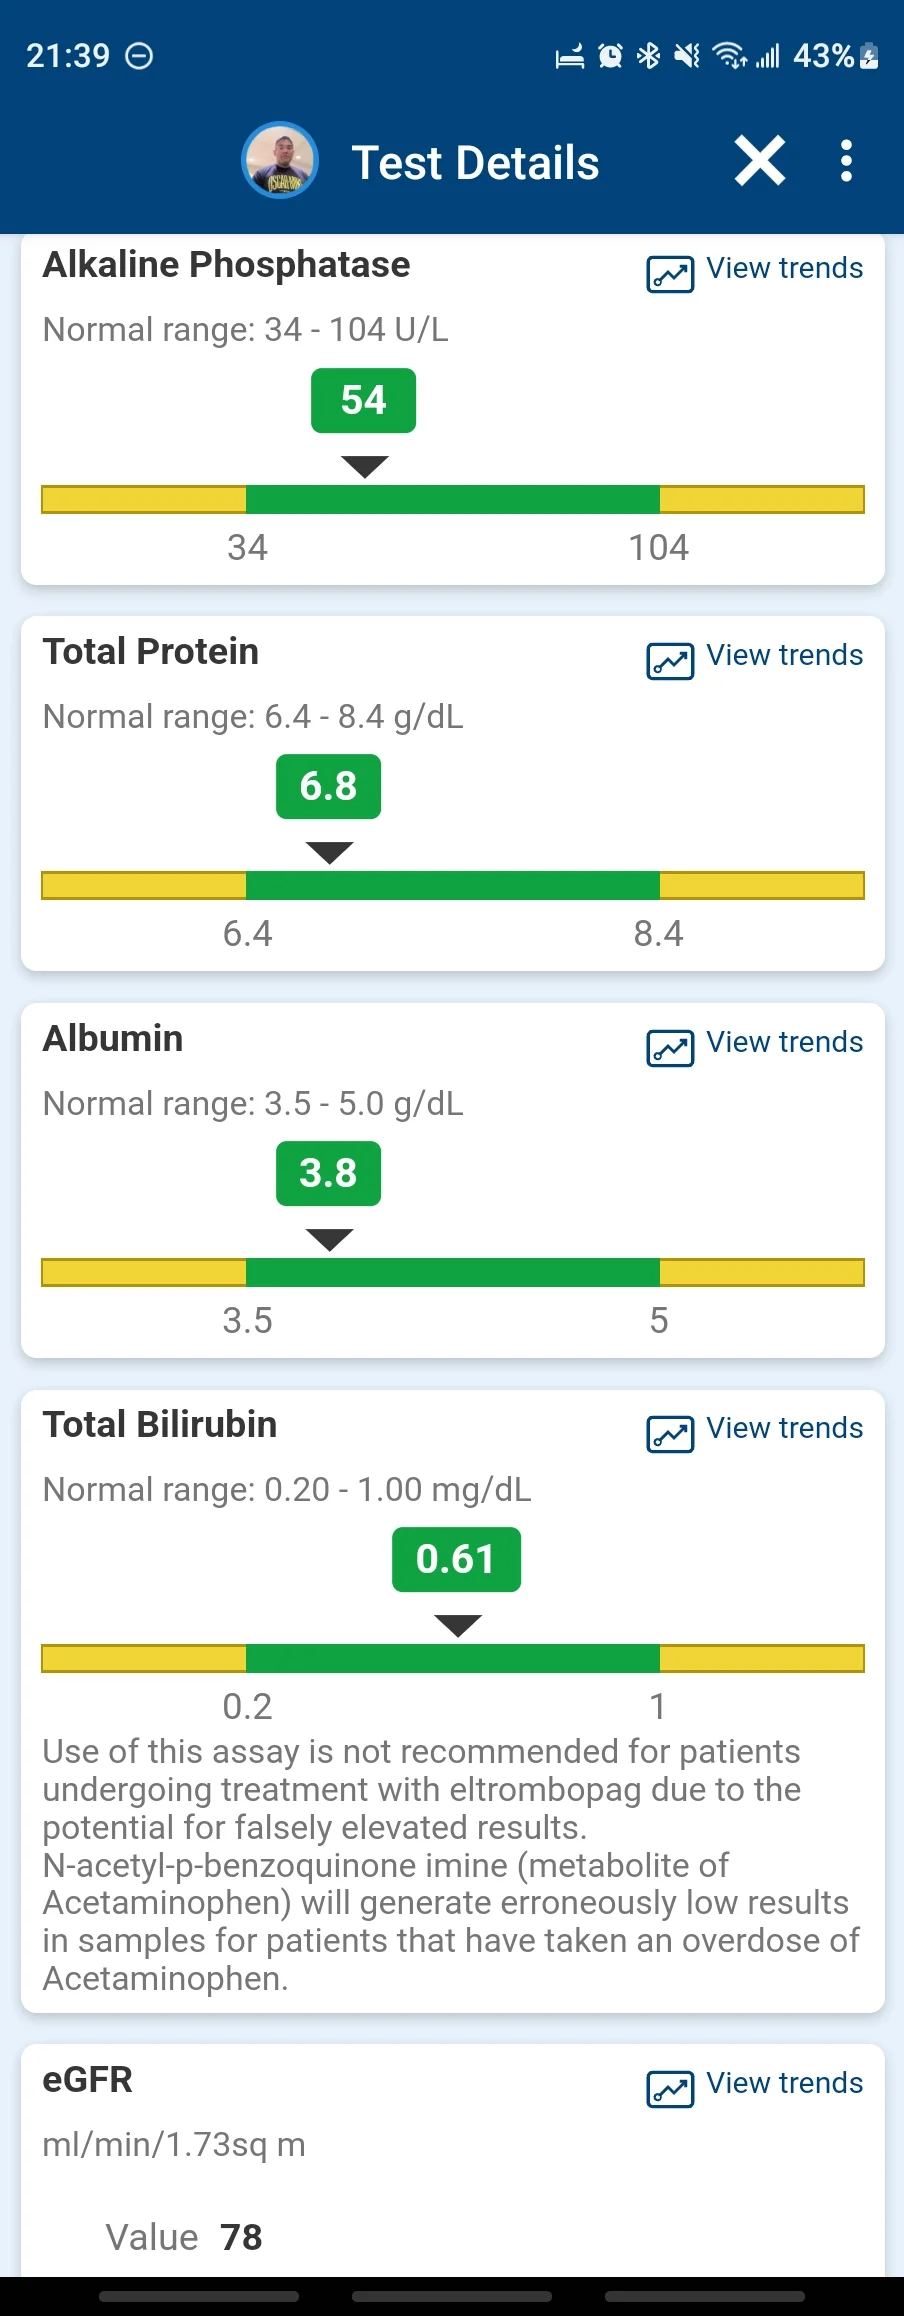904x2316 pixels.
Task: Tap the Total Bilirubin range bar
Action: point(453,1658)
